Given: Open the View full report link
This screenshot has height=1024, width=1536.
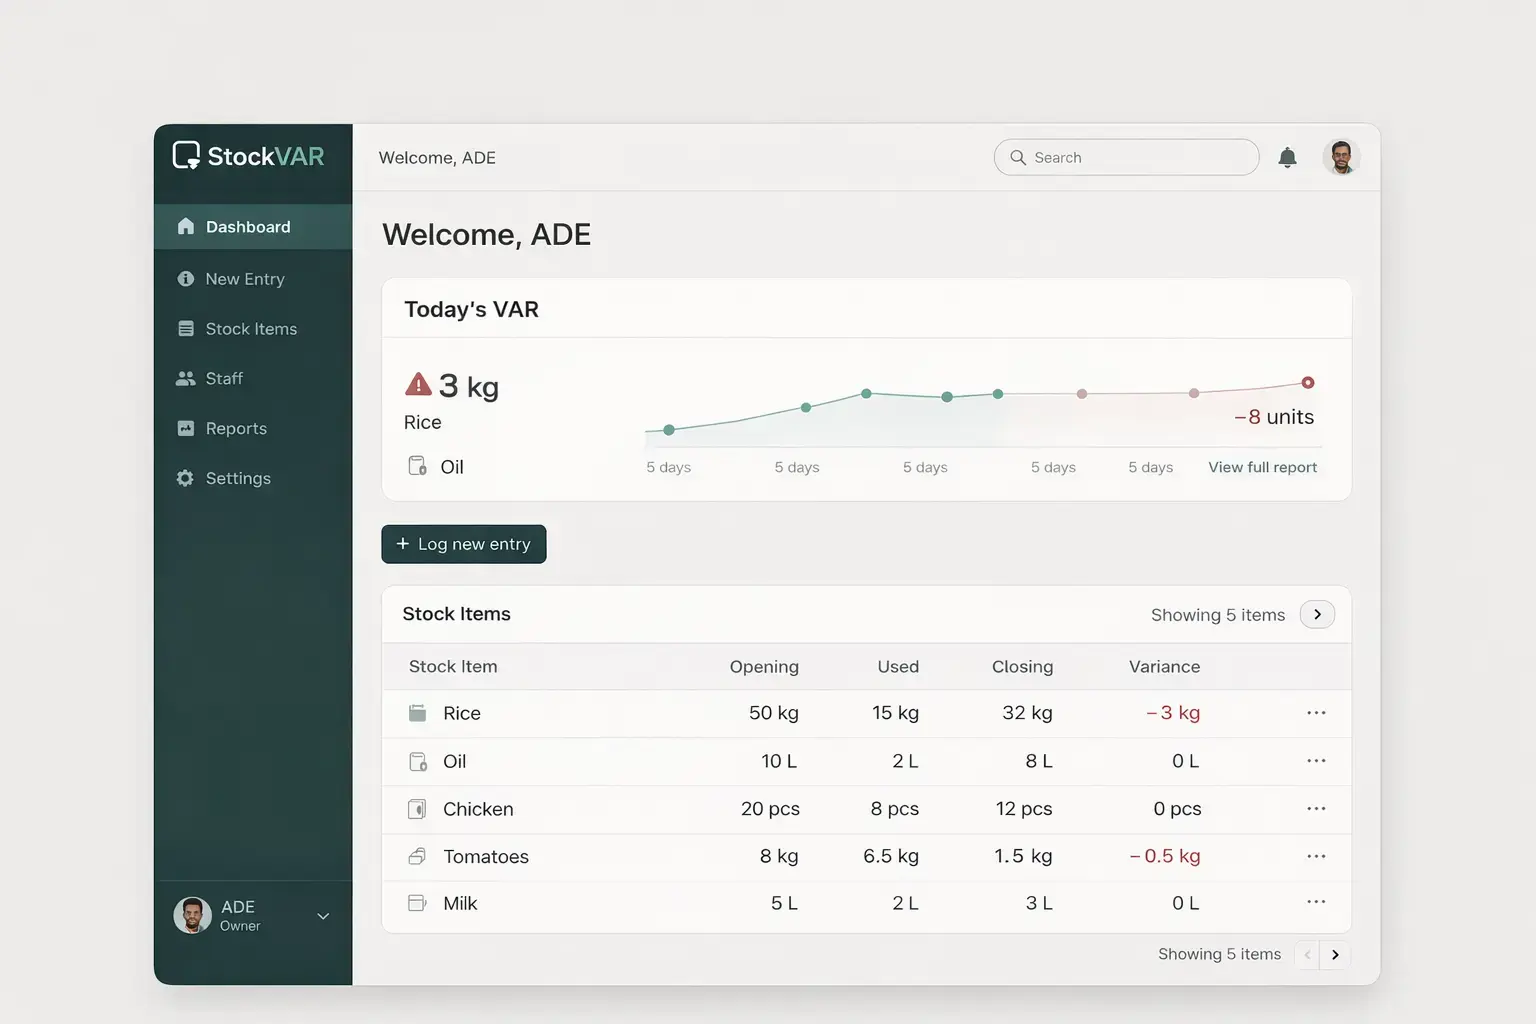Looking at the screenshot, I should coord(1262,467).
